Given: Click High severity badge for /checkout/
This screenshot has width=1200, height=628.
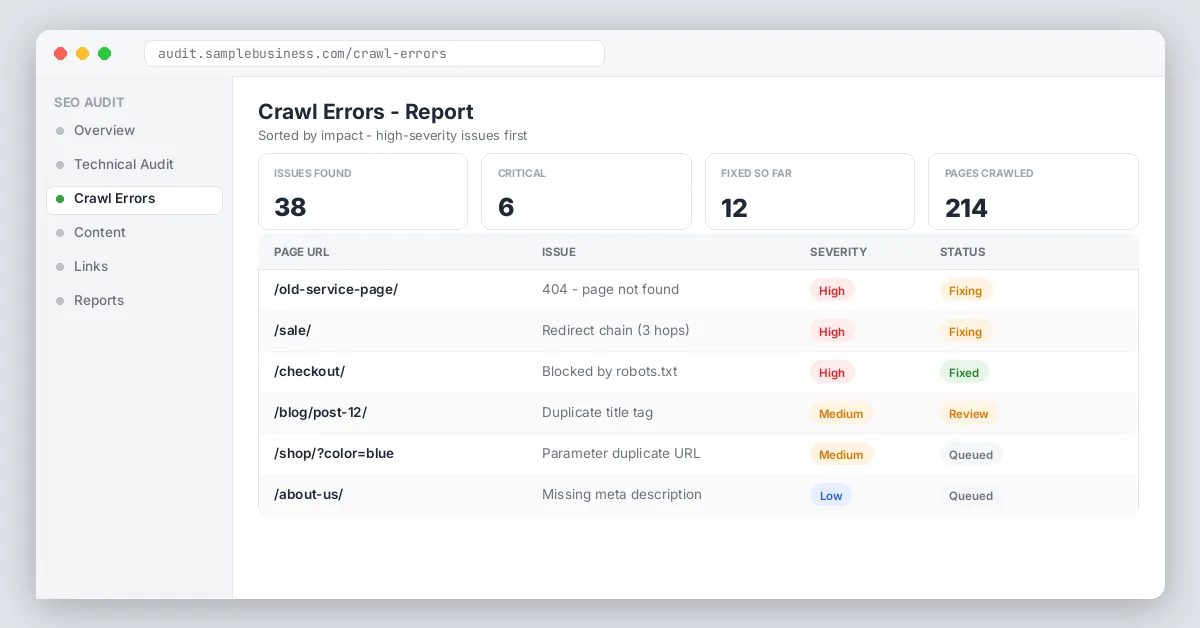Looking at the screenshot, I should [832, 372].
